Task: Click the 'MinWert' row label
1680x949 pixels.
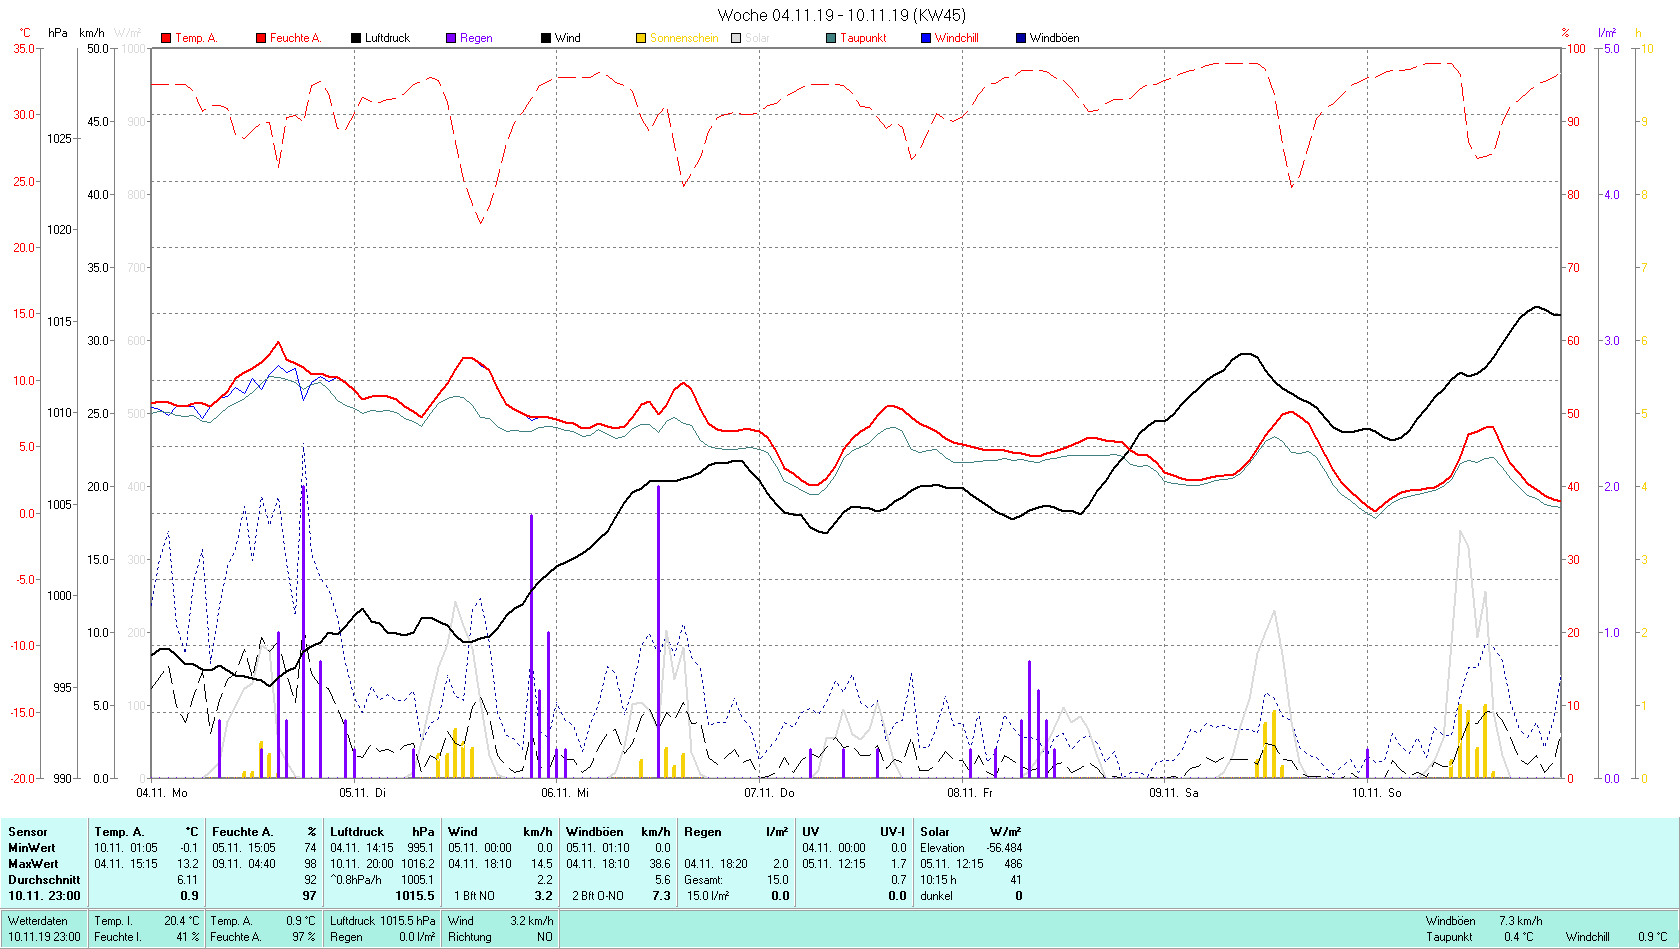Action: 33,848
